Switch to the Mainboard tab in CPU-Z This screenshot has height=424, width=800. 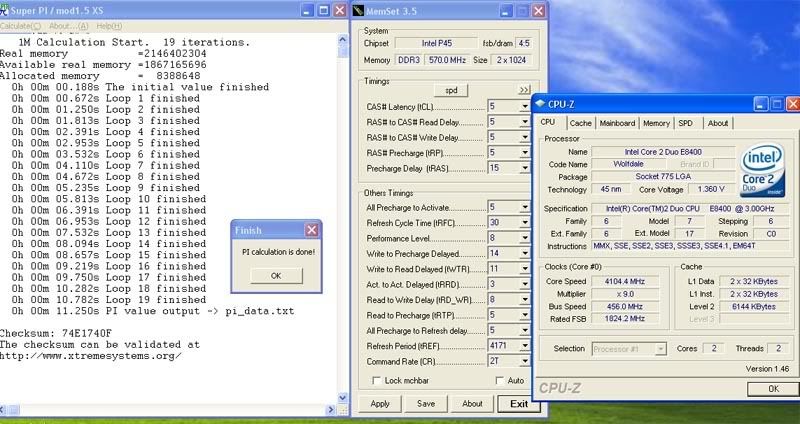[617, 123]
